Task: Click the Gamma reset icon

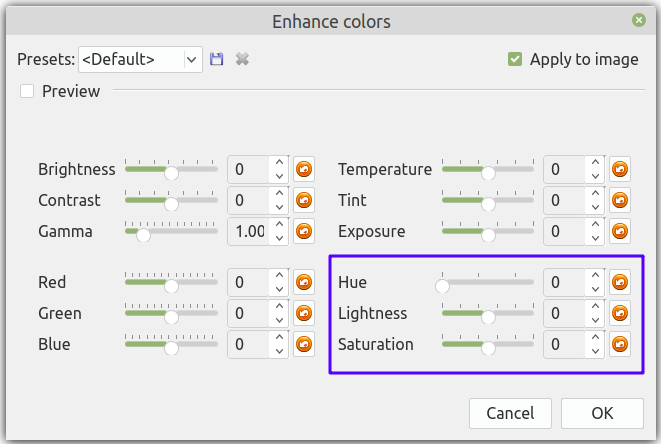Action: coord(304,231)
